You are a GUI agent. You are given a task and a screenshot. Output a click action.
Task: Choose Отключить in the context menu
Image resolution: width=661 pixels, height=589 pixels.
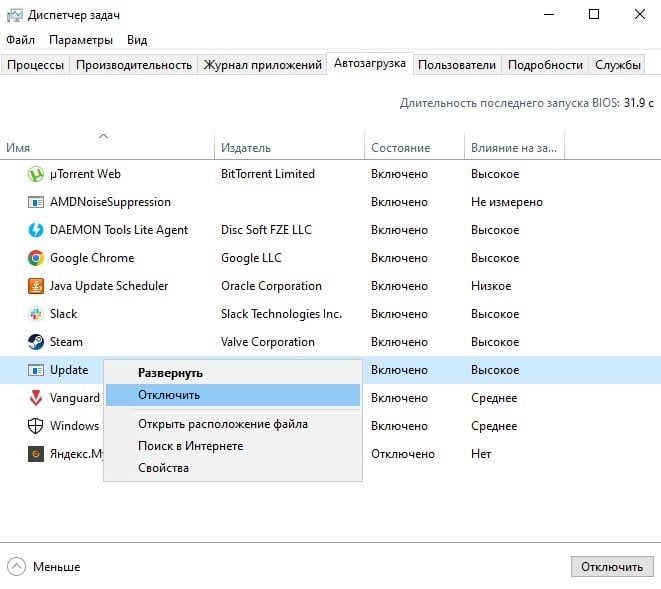[233, 395]
